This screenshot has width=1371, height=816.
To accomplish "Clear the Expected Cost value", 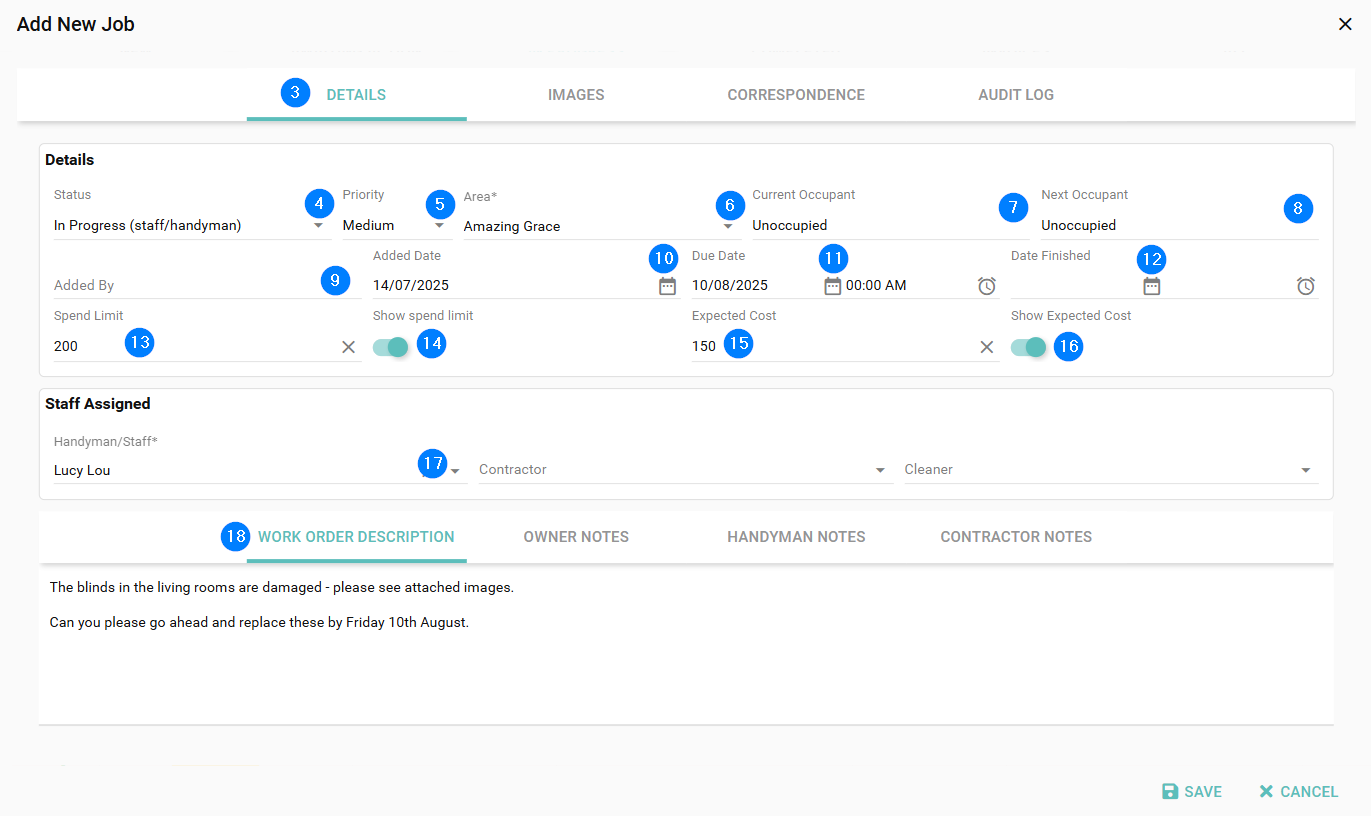I will [986, 347].
